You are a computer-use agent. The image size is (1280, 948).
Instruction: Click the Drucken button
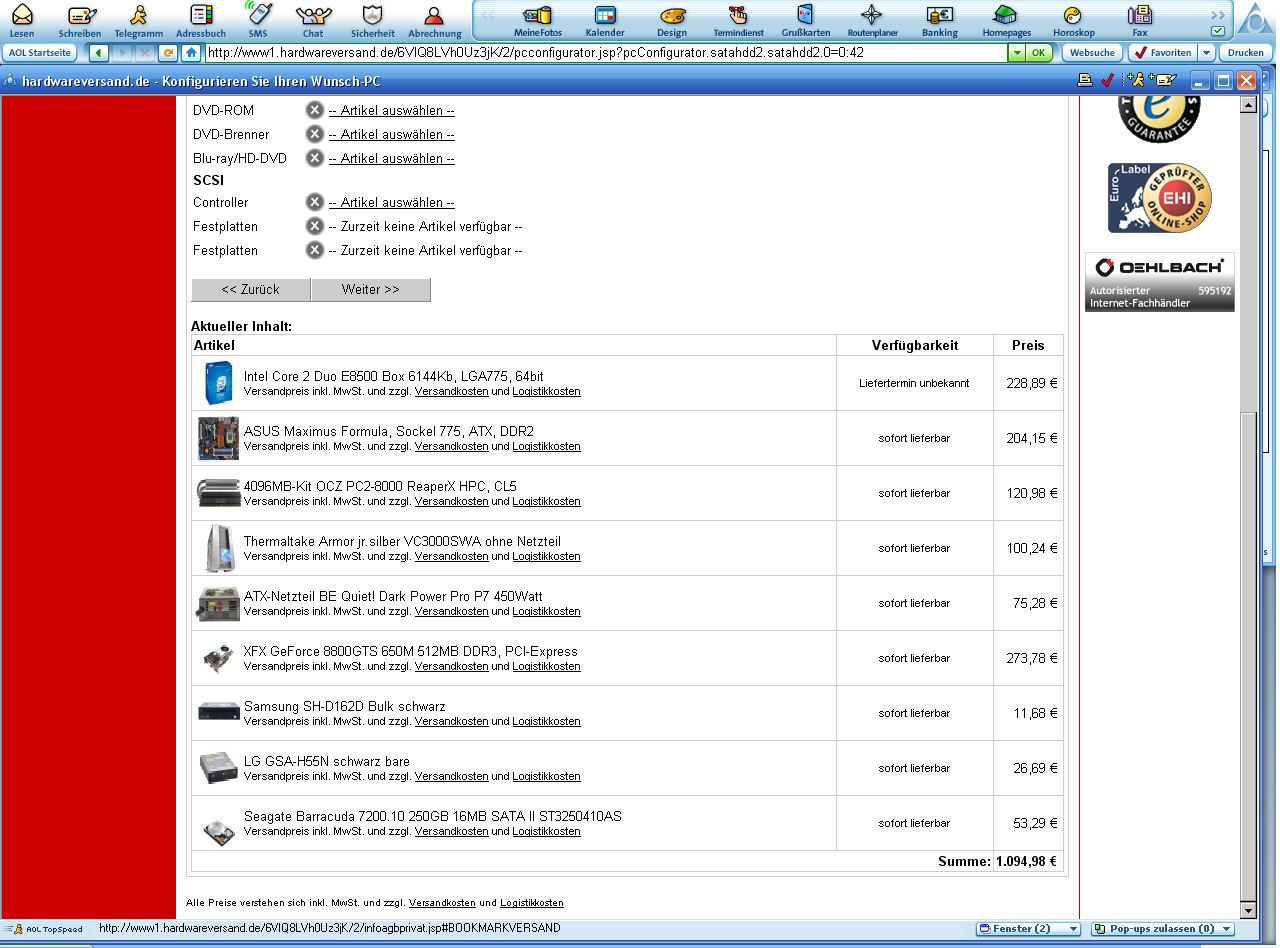(x=1245, y=53)
